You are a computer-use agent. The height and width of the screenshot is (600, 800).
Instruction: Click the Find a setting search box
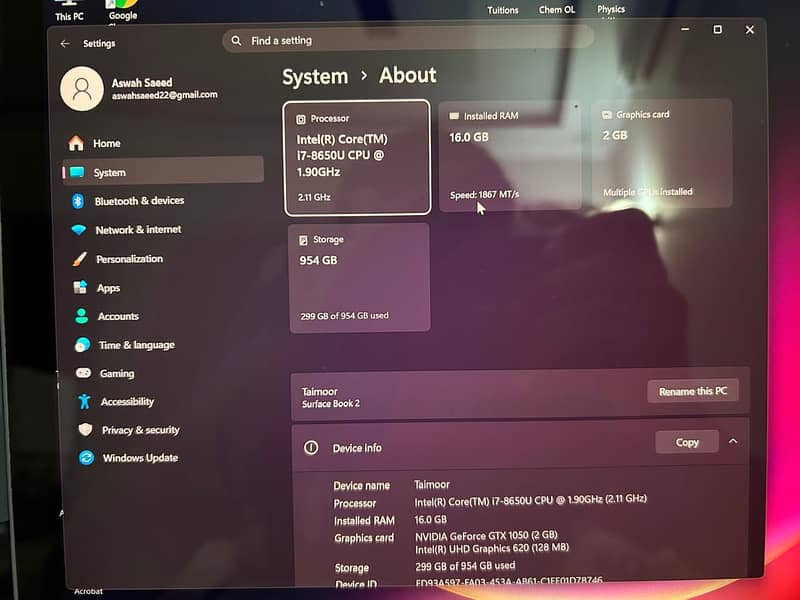click(408, 40)
